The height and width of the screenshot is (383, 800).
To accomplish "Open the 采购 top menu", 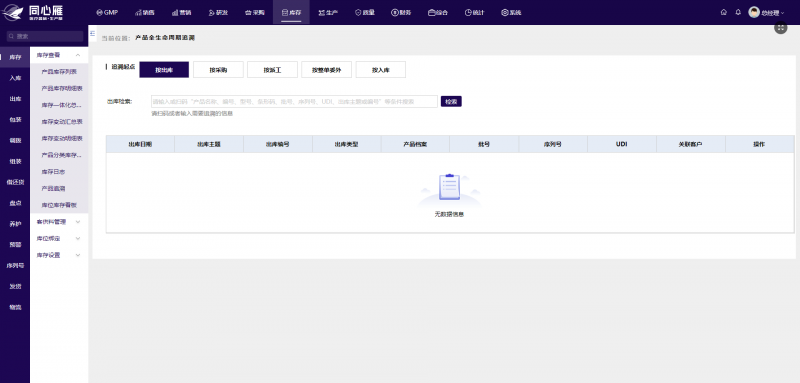I will tap(255, 12).
